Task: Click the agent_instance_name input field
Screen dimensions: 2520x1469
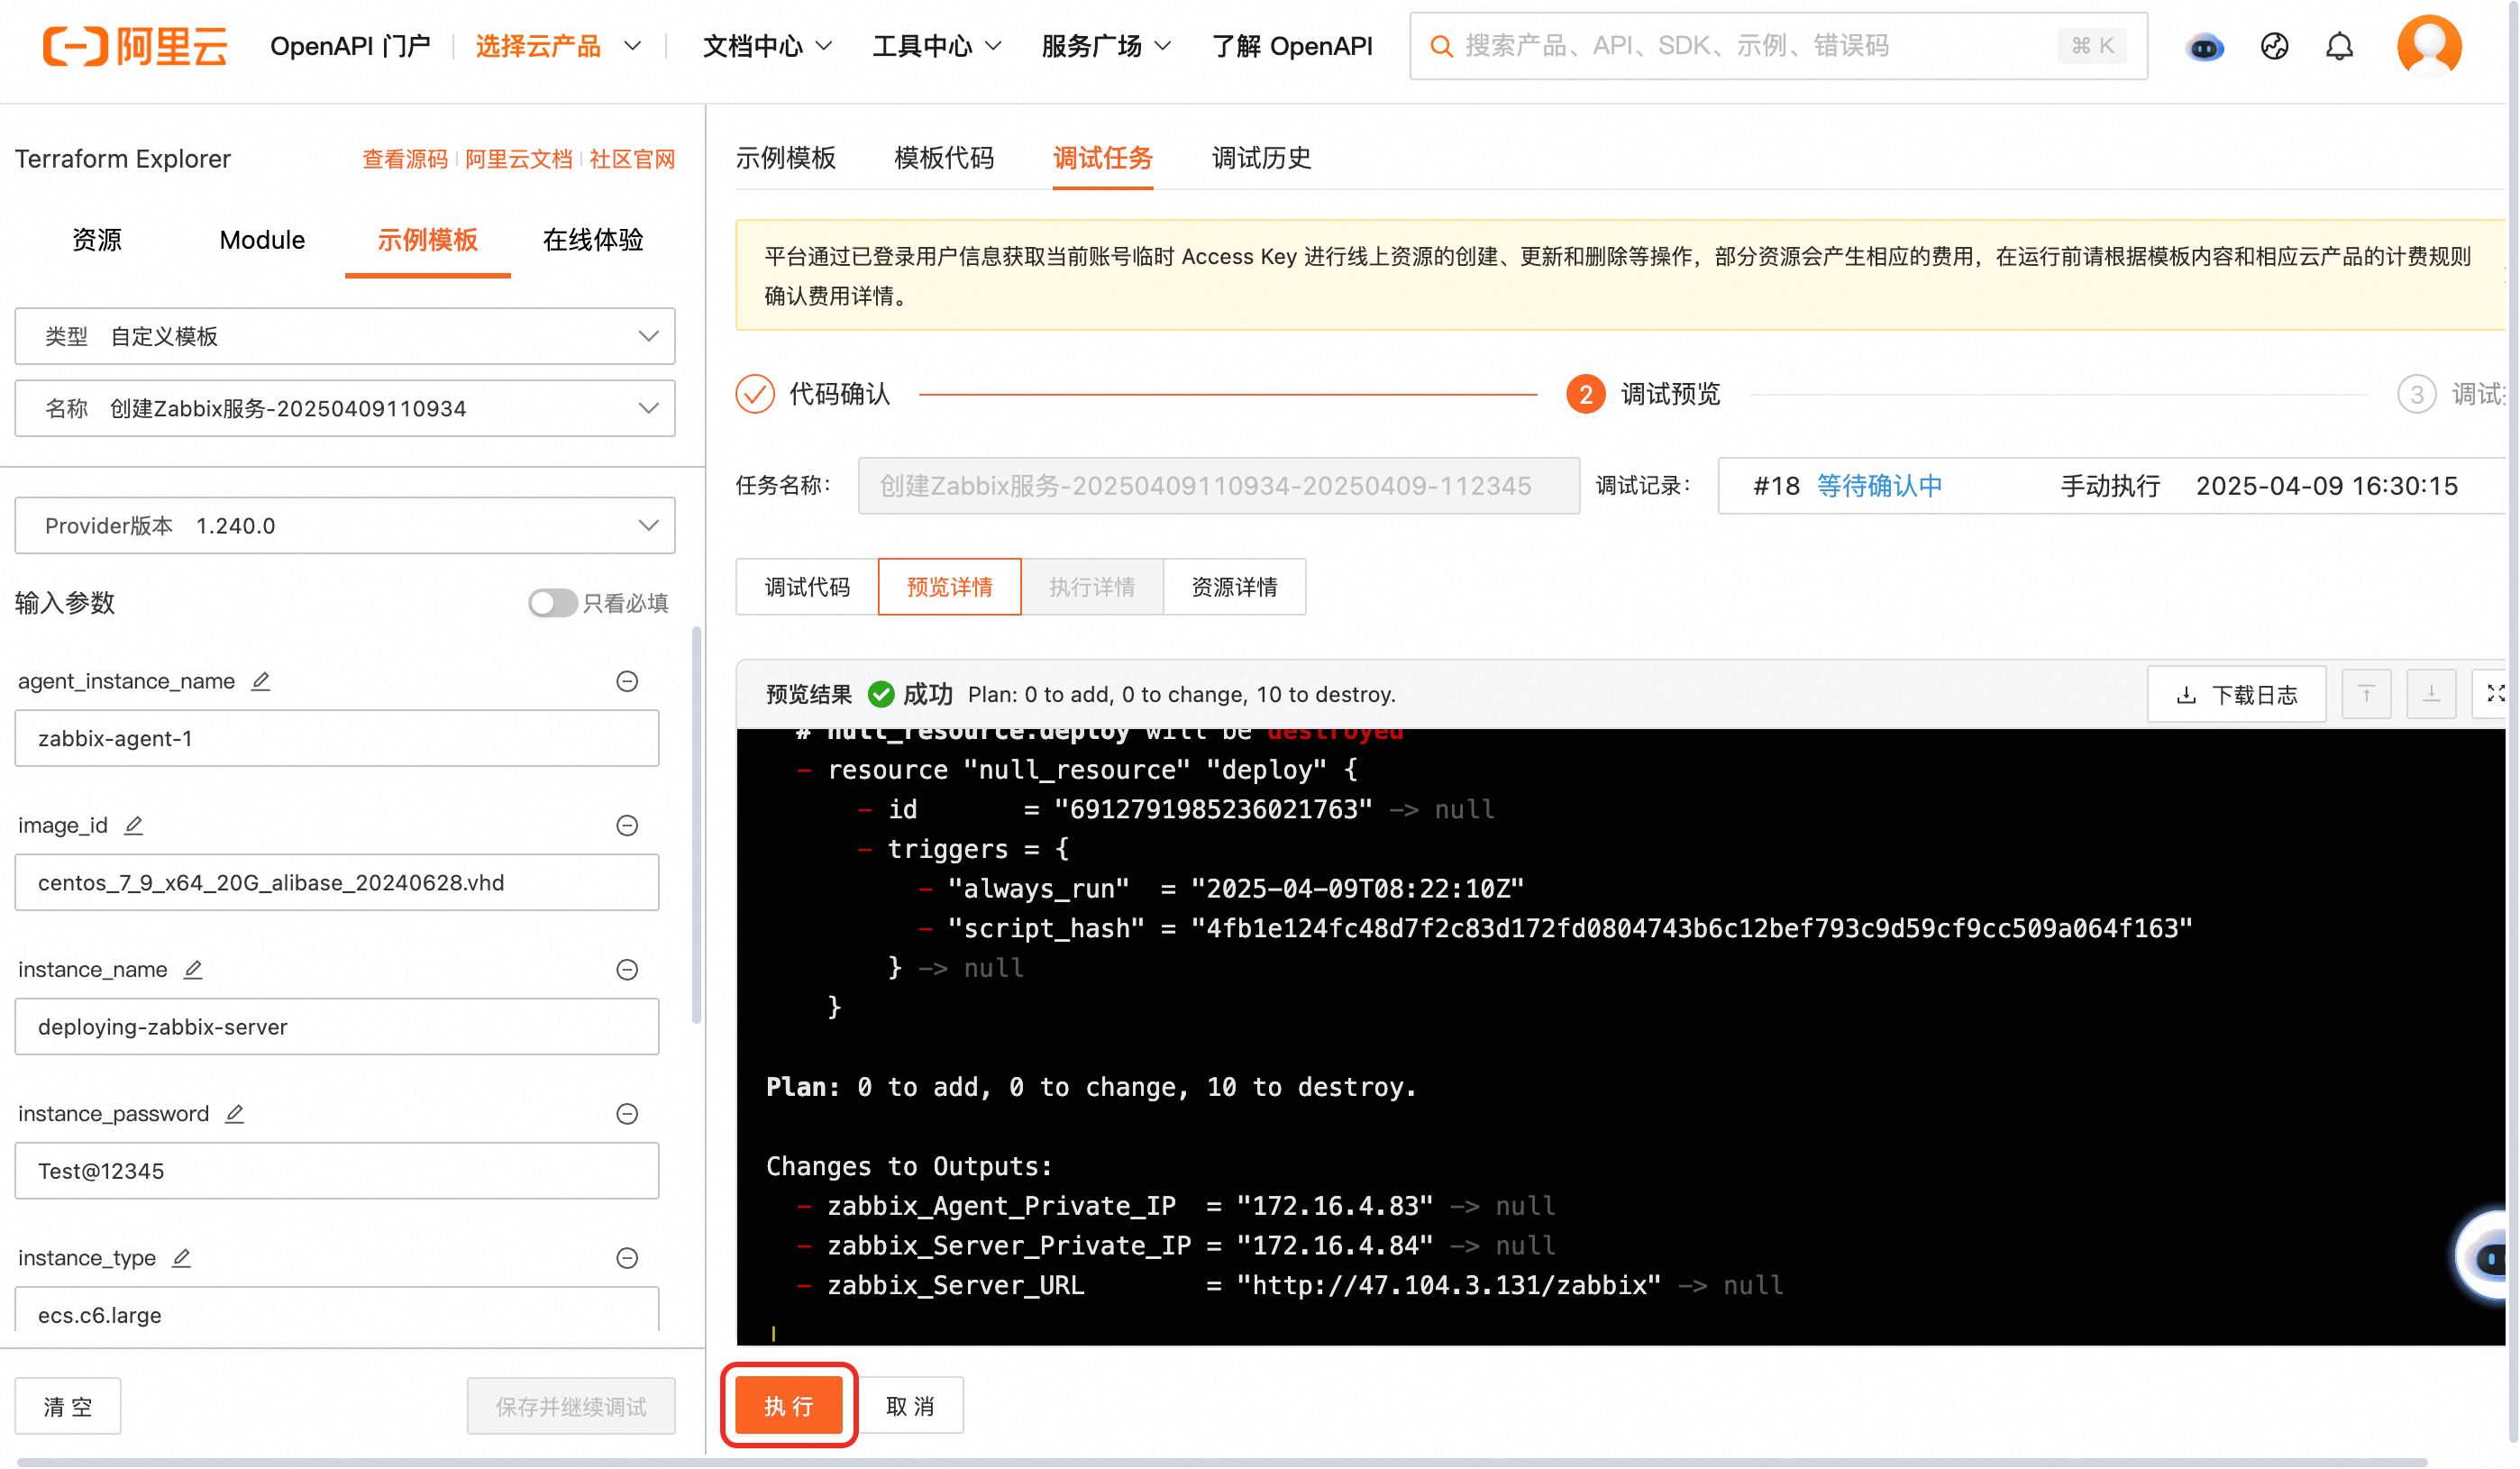Action: click(337, 739)
